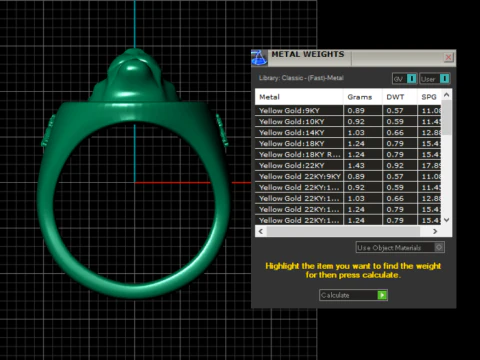Sort by Metal column header
The image size is (480, 360).
tap(299, 97)
